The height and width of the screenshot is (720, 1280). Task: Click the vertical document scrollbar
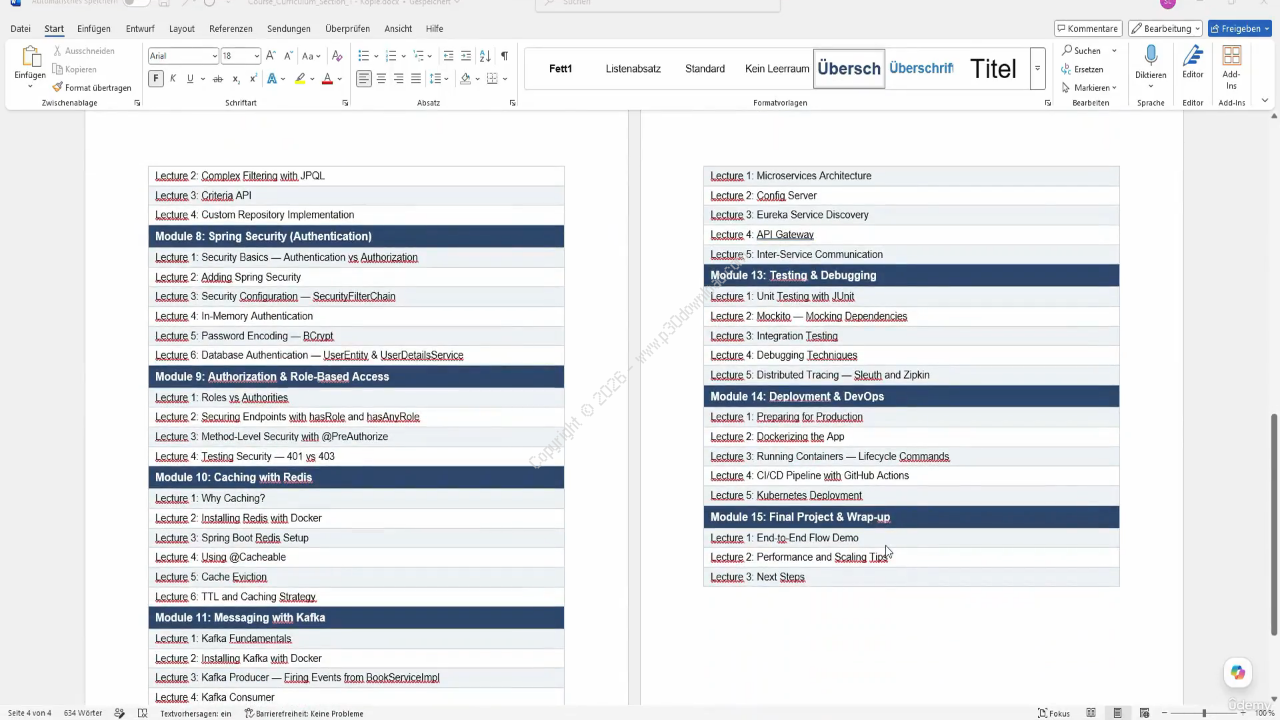click(1274, 524)
